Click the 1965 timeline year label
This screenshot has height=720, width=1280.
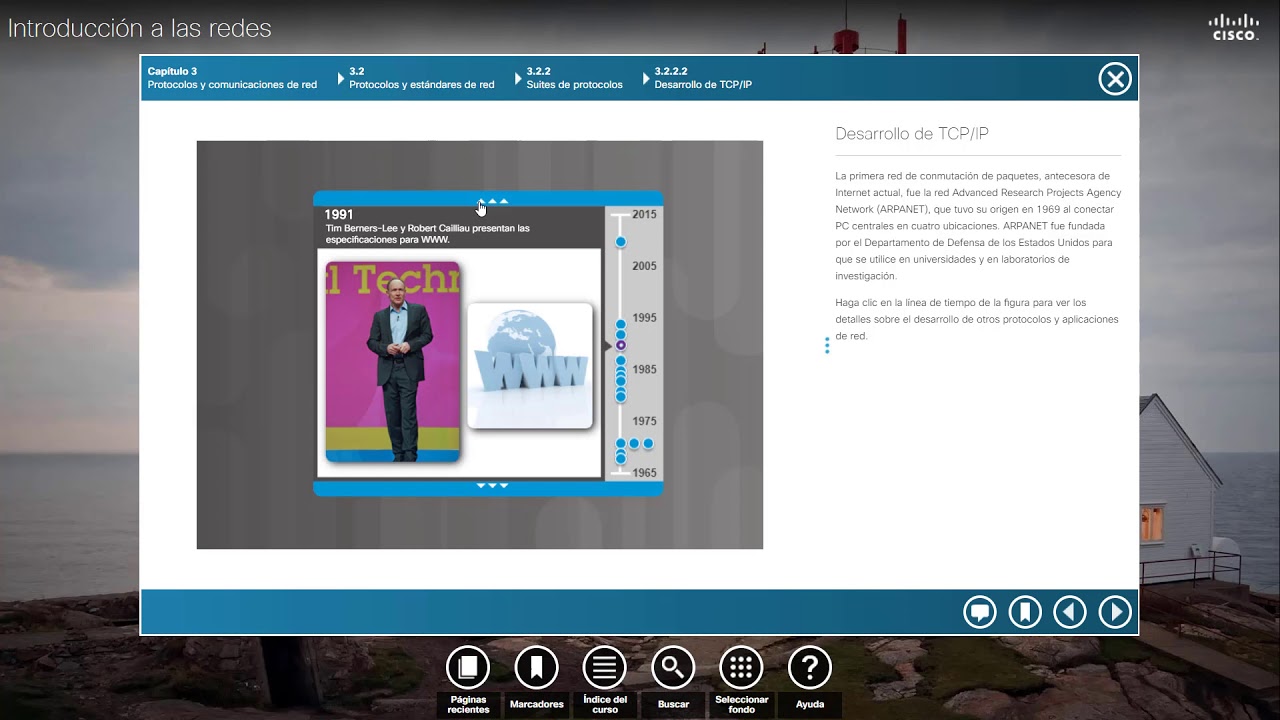(x=644, y=473)
